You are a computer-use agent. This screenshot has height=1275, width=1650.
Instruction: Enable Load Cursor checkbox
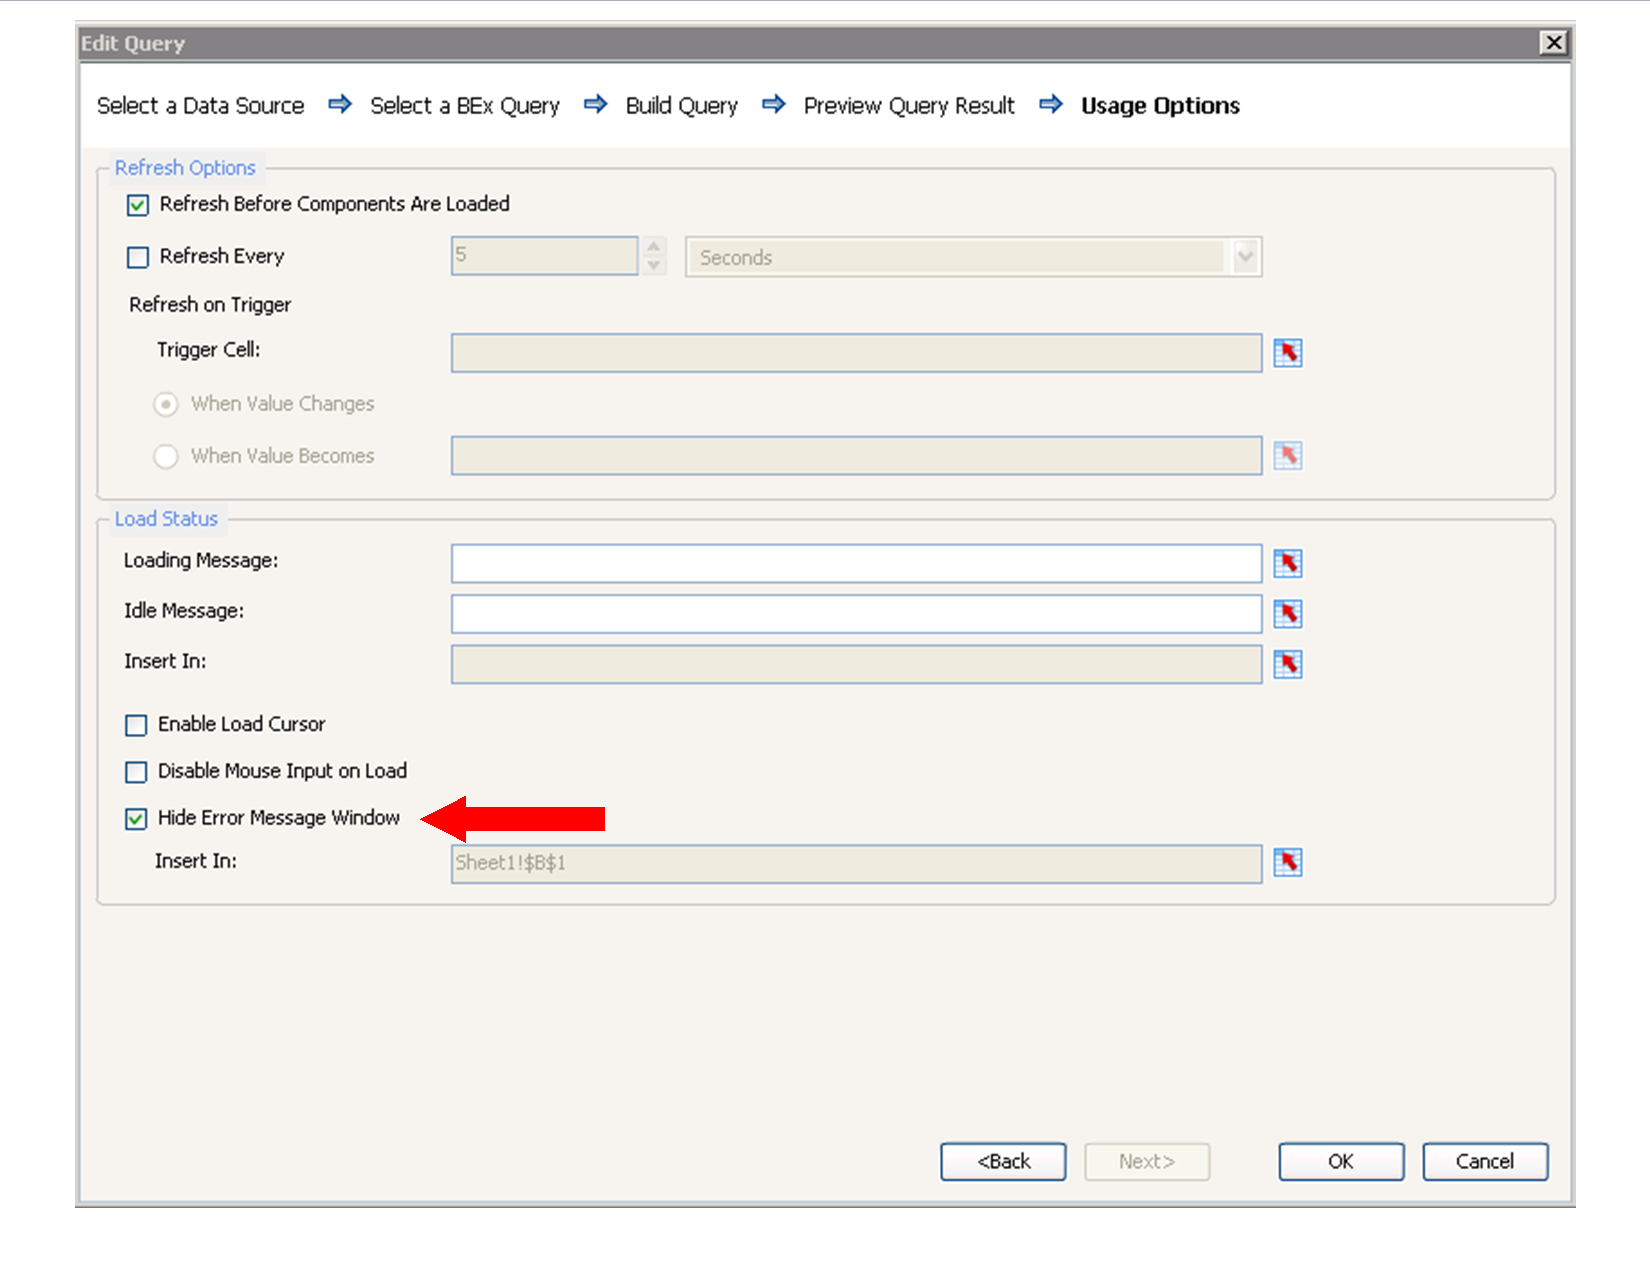136,725
